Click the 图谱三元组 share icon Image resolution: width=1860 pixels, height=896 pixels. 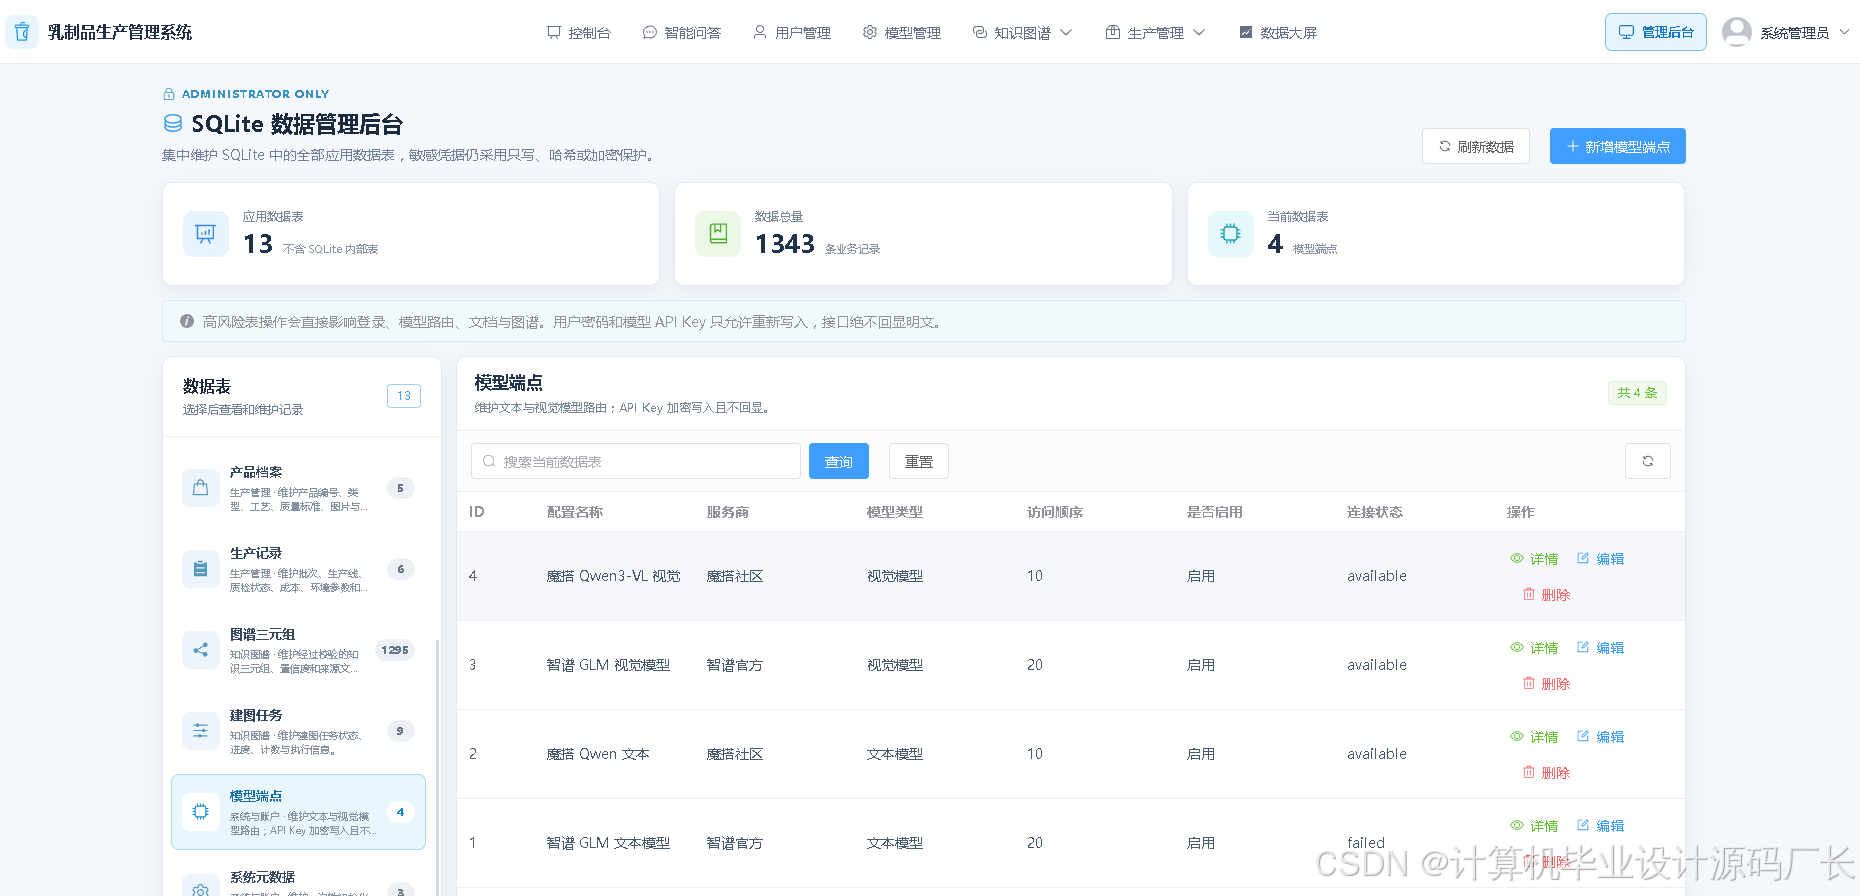tap(200, 650)
